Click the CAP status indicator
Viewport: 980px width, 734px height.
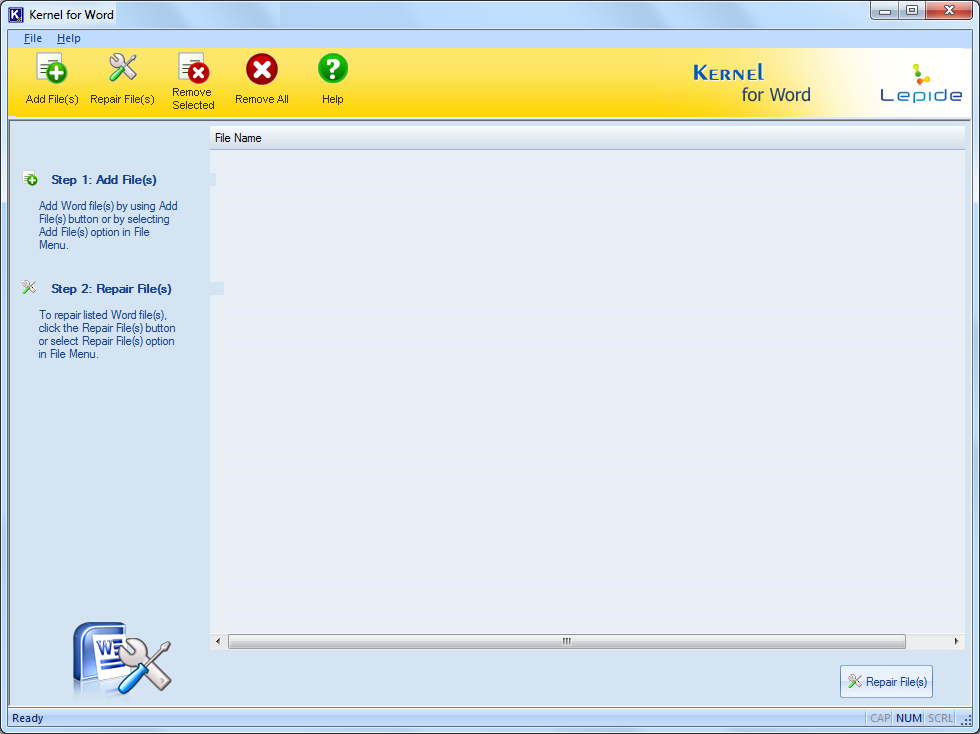(880, 718)
